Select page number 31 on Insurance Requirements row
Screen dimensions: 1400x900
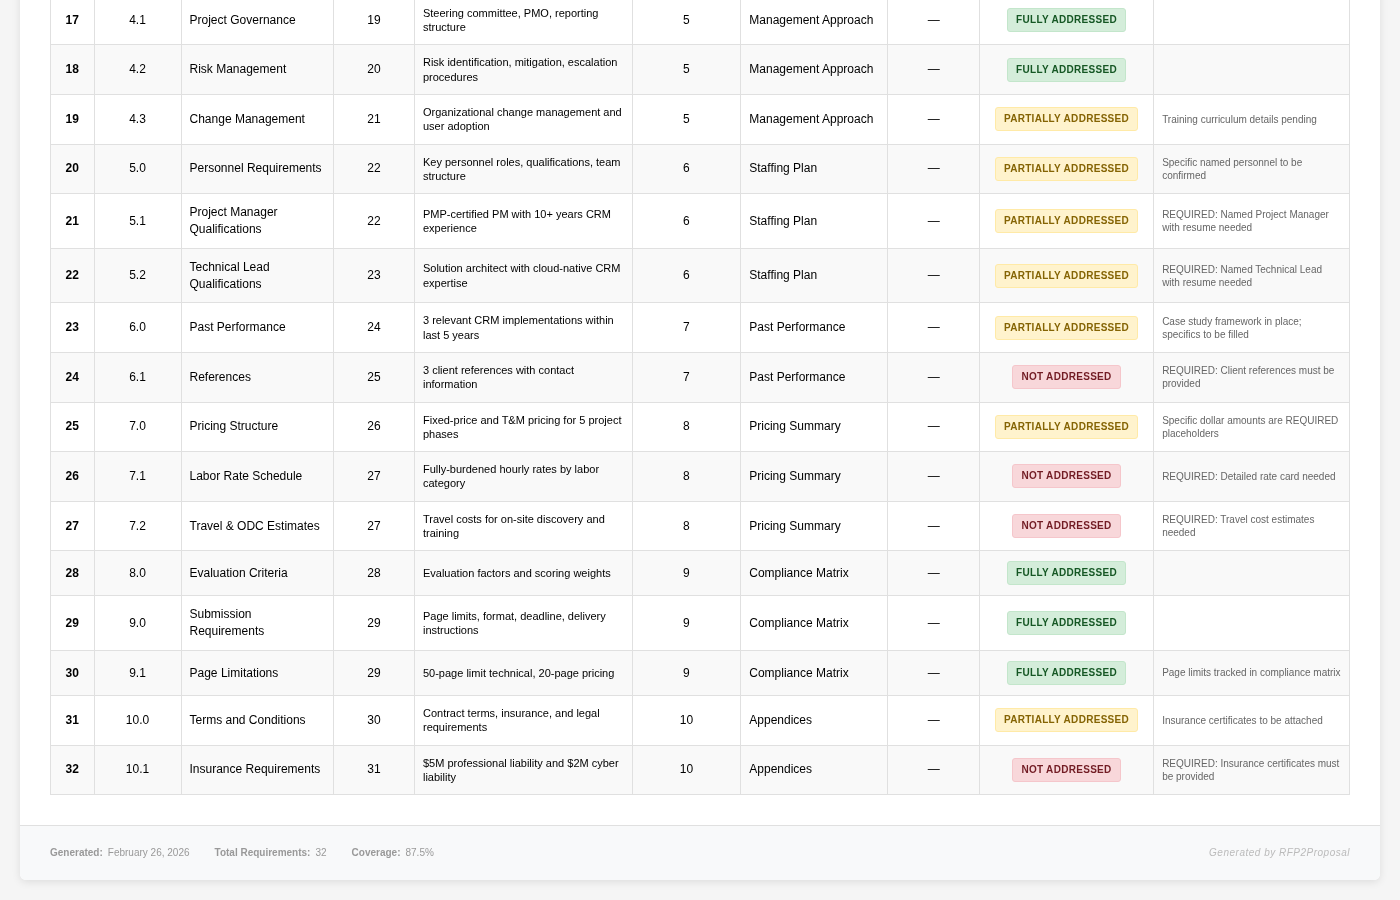[374, 770]
